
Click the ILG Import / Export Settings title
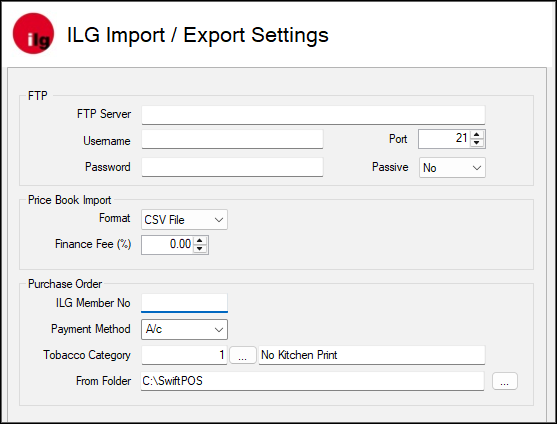[198, 35]
